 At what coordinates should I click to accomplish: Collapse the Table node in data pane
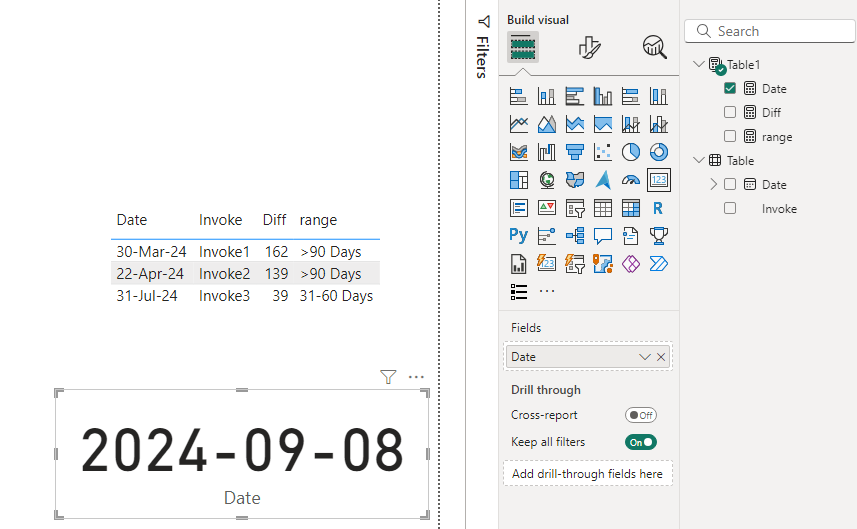[x=698, y=160]
